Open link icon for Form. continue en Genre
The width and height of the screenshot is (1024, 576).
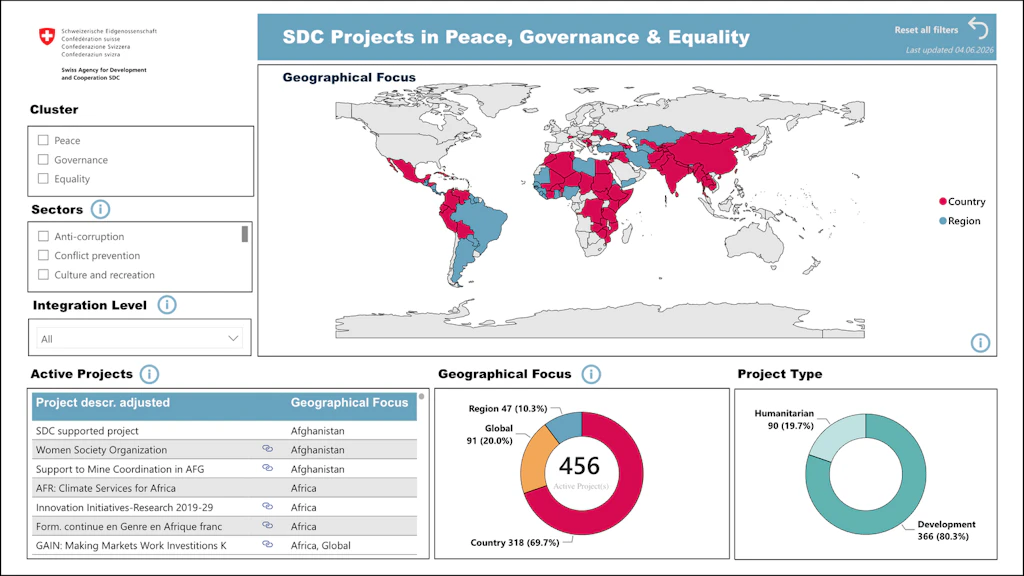point(268,525)
